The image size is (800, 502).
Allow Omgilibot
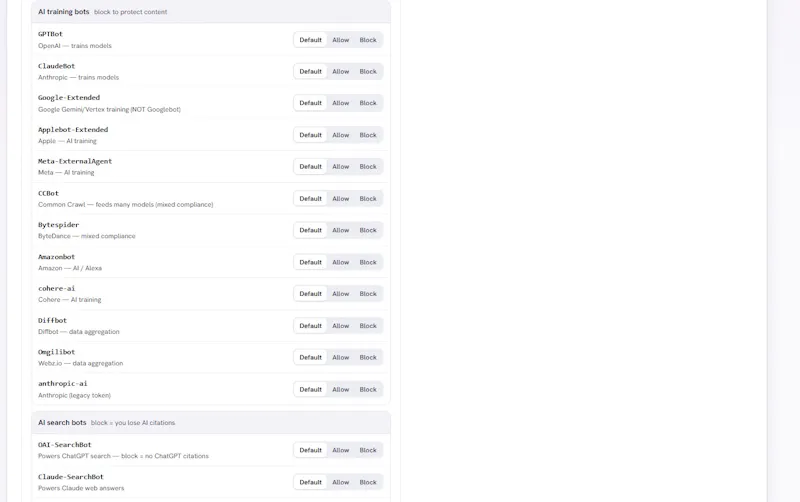341,358
